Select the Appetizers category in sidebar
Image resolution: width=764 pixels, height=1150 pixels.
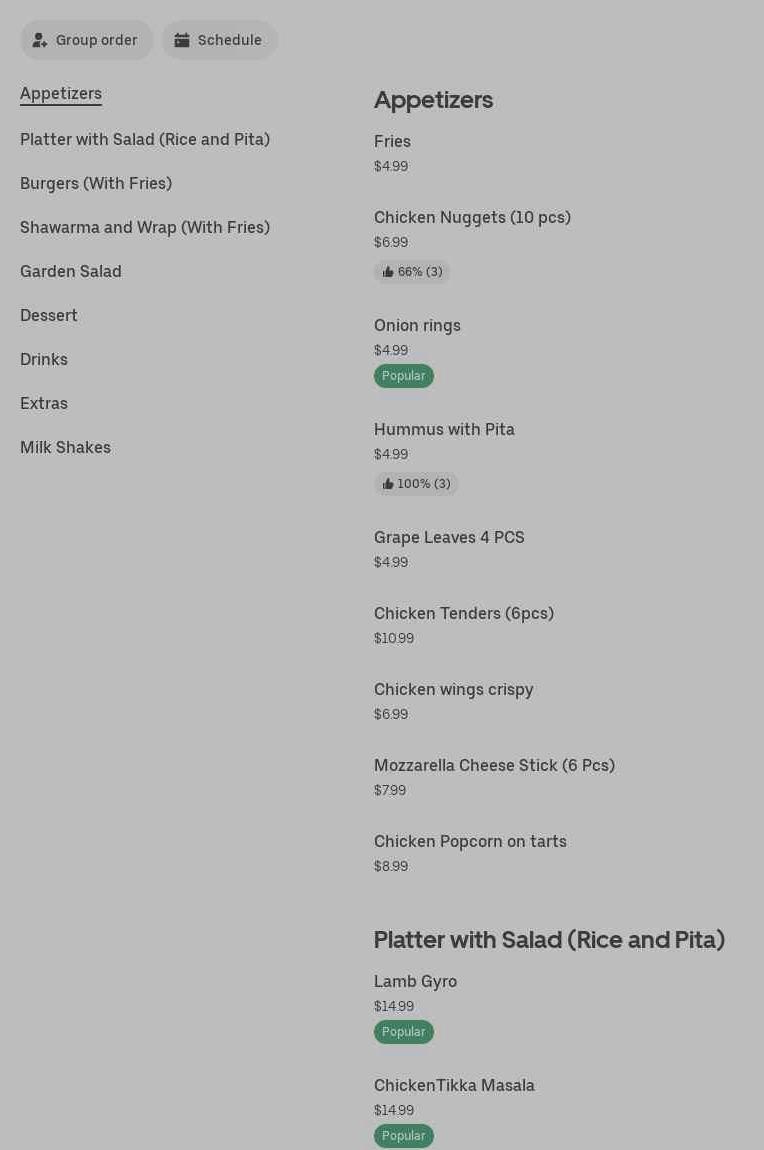(61, 94)
